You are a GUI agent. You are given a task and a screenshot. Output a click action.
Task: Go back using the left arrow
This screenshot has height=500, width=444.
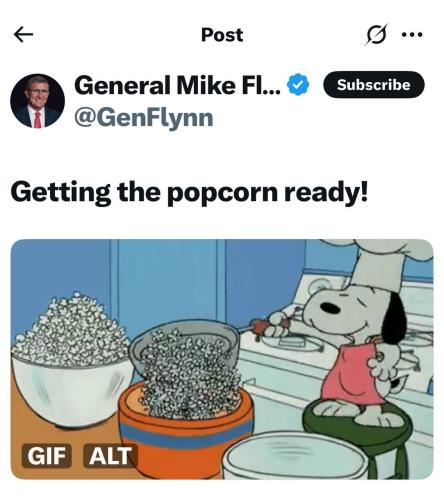23,34
